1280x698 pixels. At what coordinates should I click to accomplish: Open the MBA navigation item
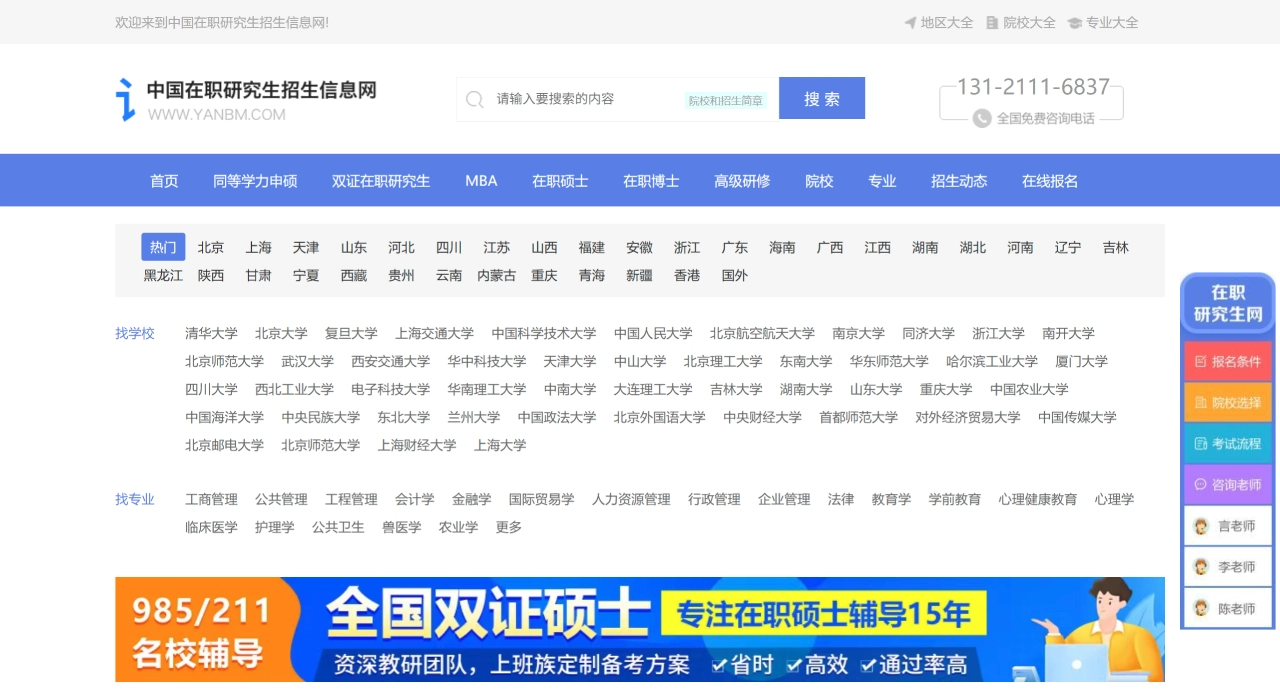point(481,181)
